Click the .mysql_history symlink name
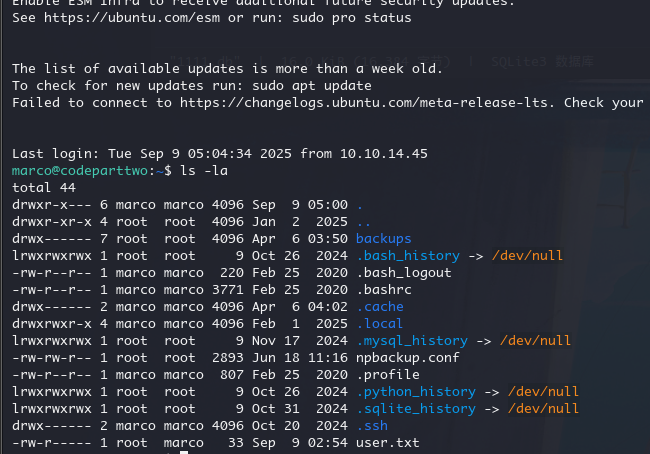The image size is (650, 454). (412, 340)
